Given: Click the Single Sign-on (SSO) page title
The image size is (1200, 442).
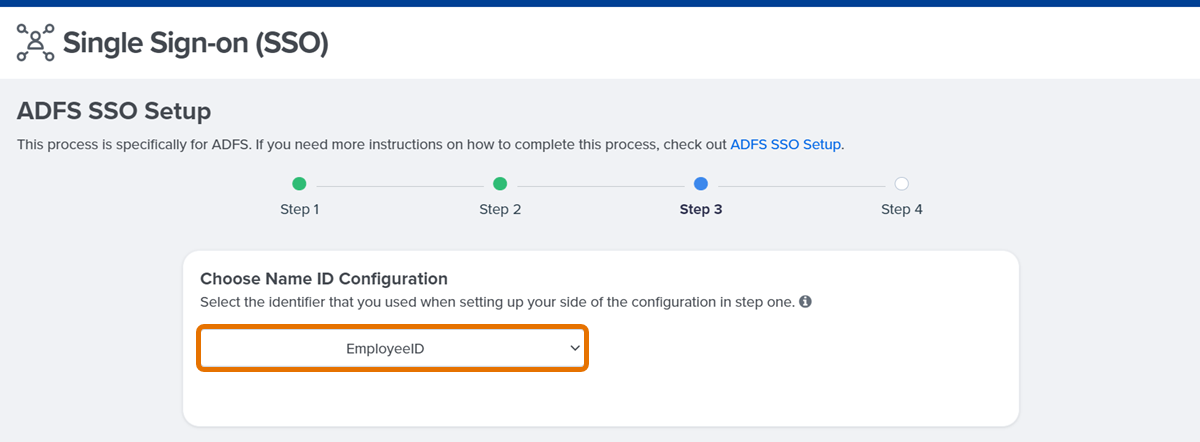Looking at the screenshot, I should point(195,43).
